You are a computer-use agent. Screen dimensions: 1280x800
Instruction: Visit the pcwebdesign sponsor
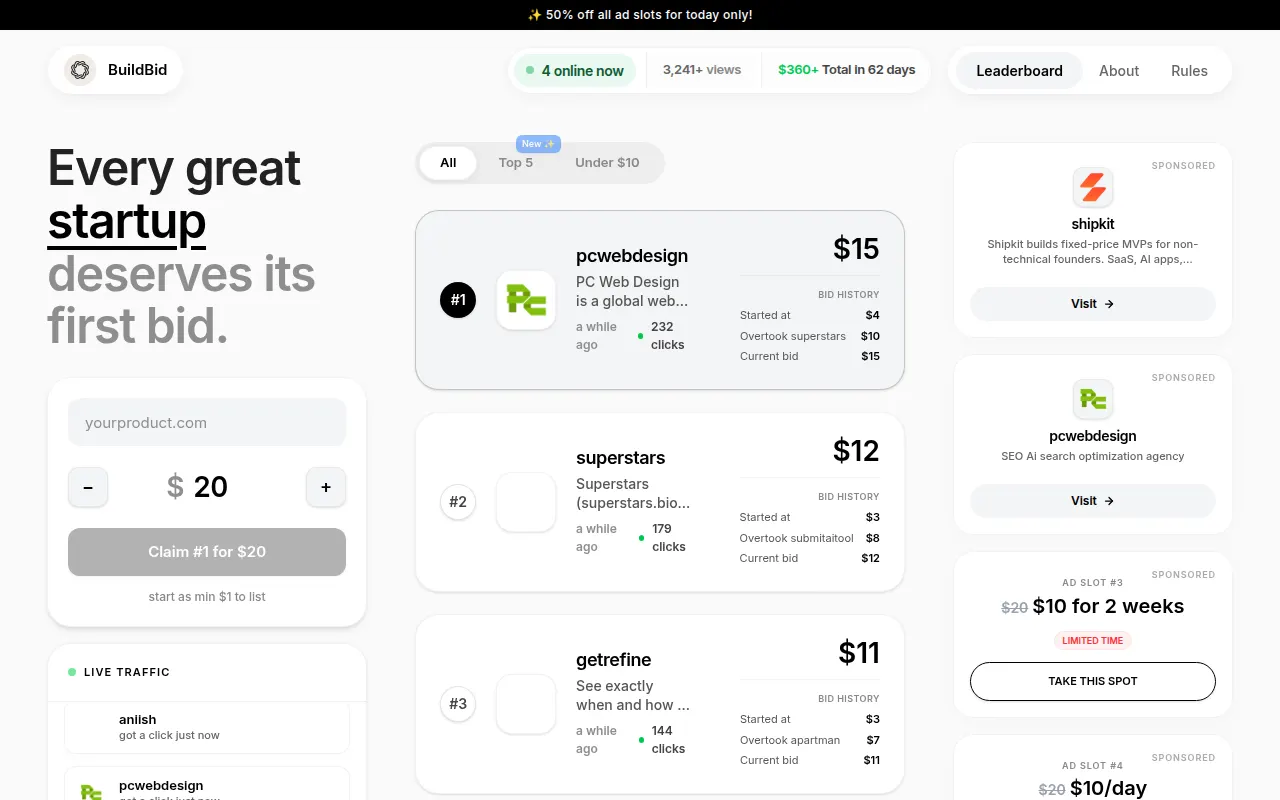[1093, 501]
